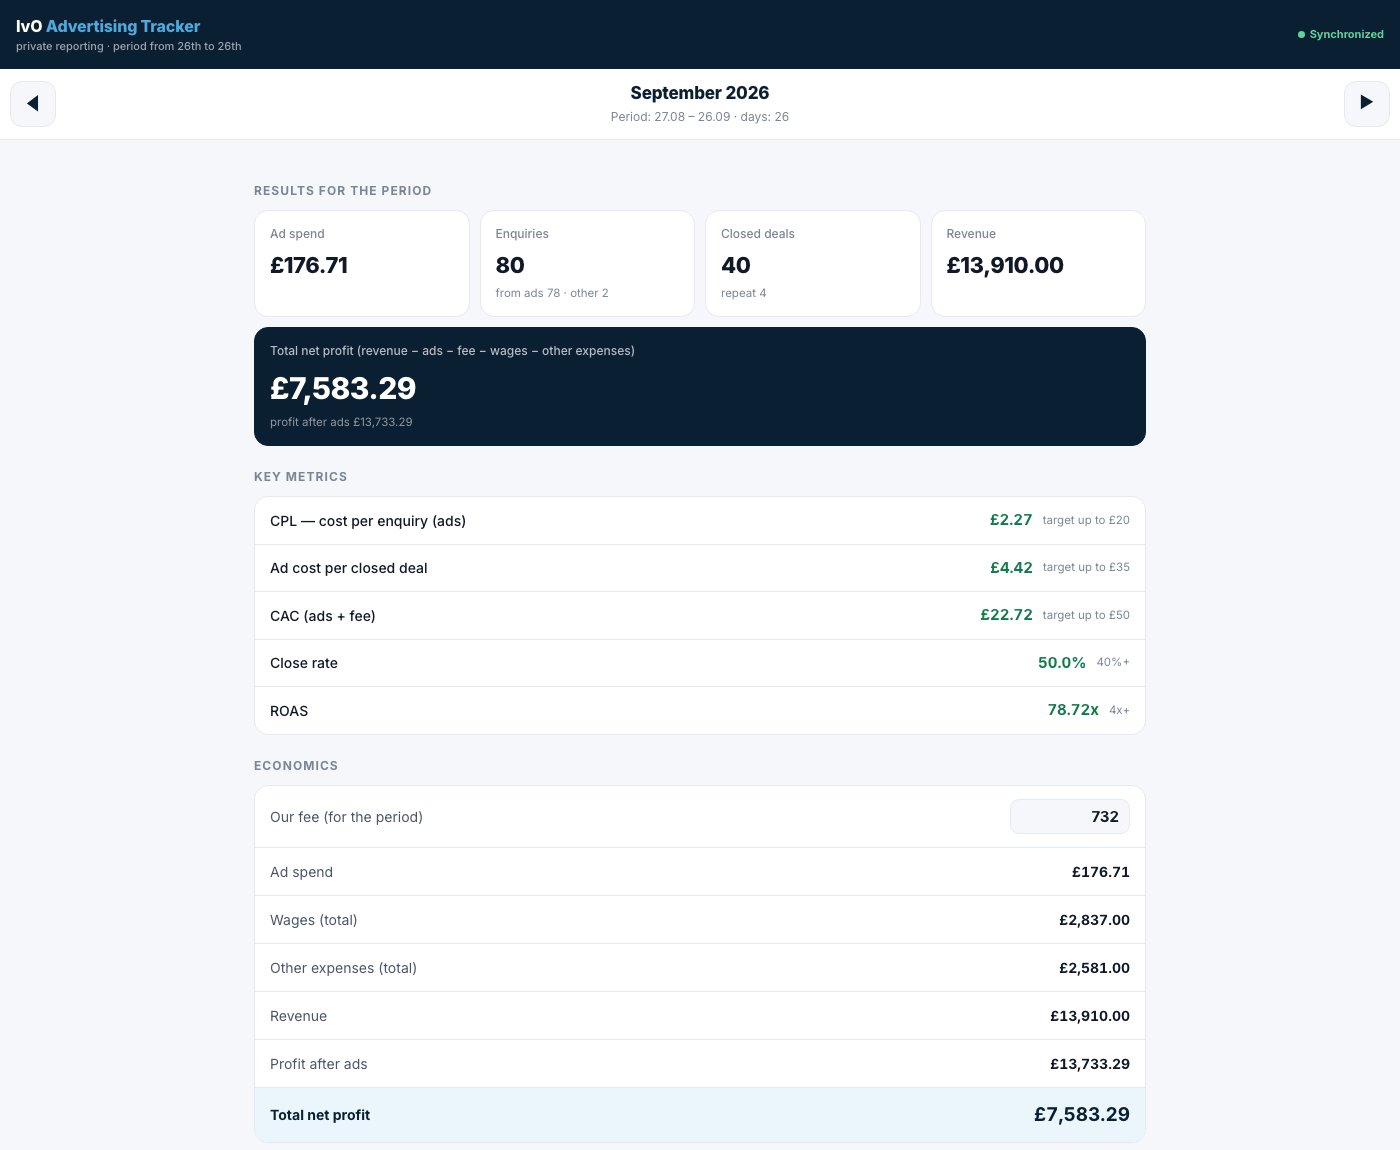Select the 'Period: 27.08 – 26.09 · days: 26' line
Viewport: 1400px width, 1150px height.
click(x=700, y=117)
